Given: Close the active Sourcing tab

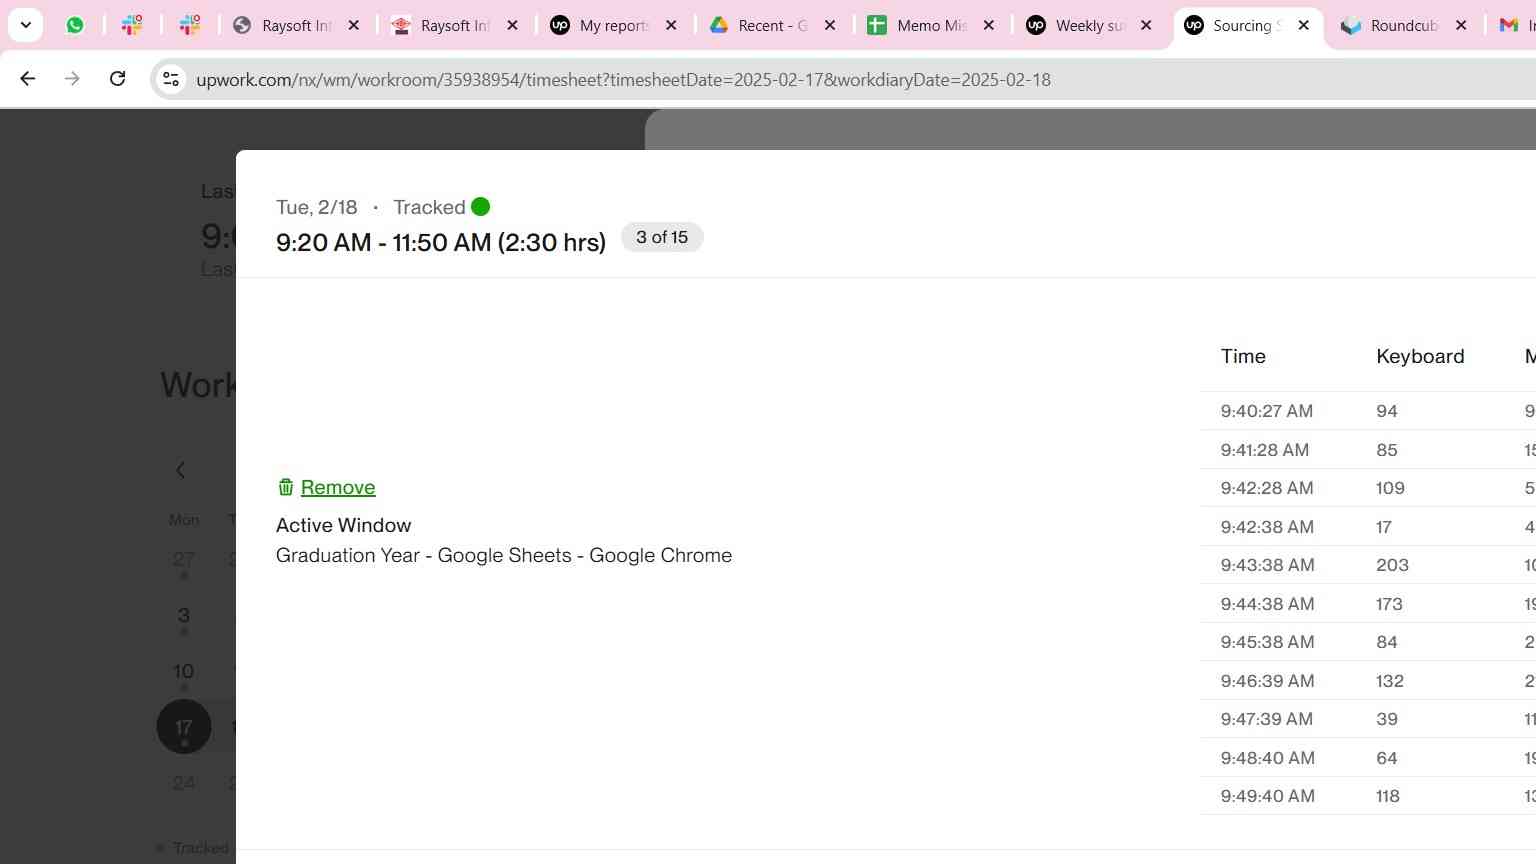Looking at the screenshot, I should click(x=1303, y=25).
